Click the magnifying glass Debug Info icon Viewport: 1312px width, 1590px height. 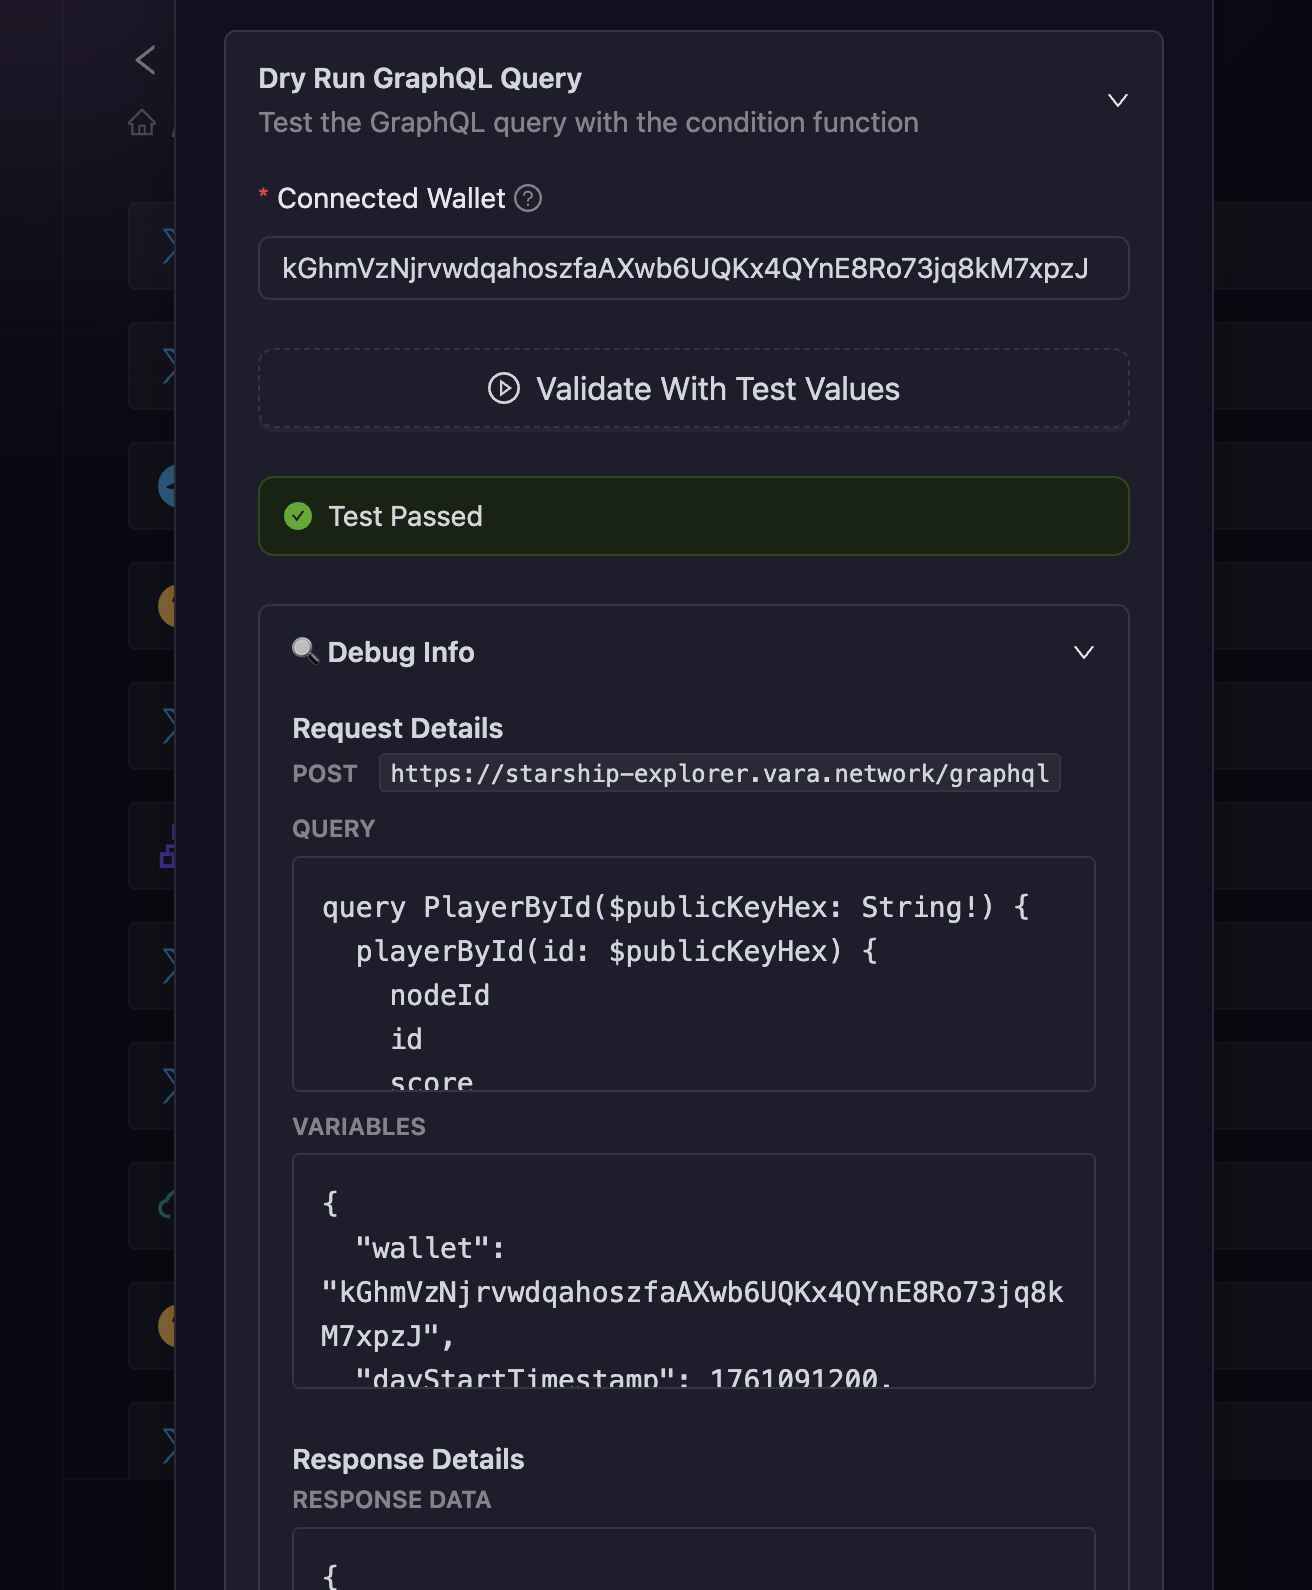[305, 651]
